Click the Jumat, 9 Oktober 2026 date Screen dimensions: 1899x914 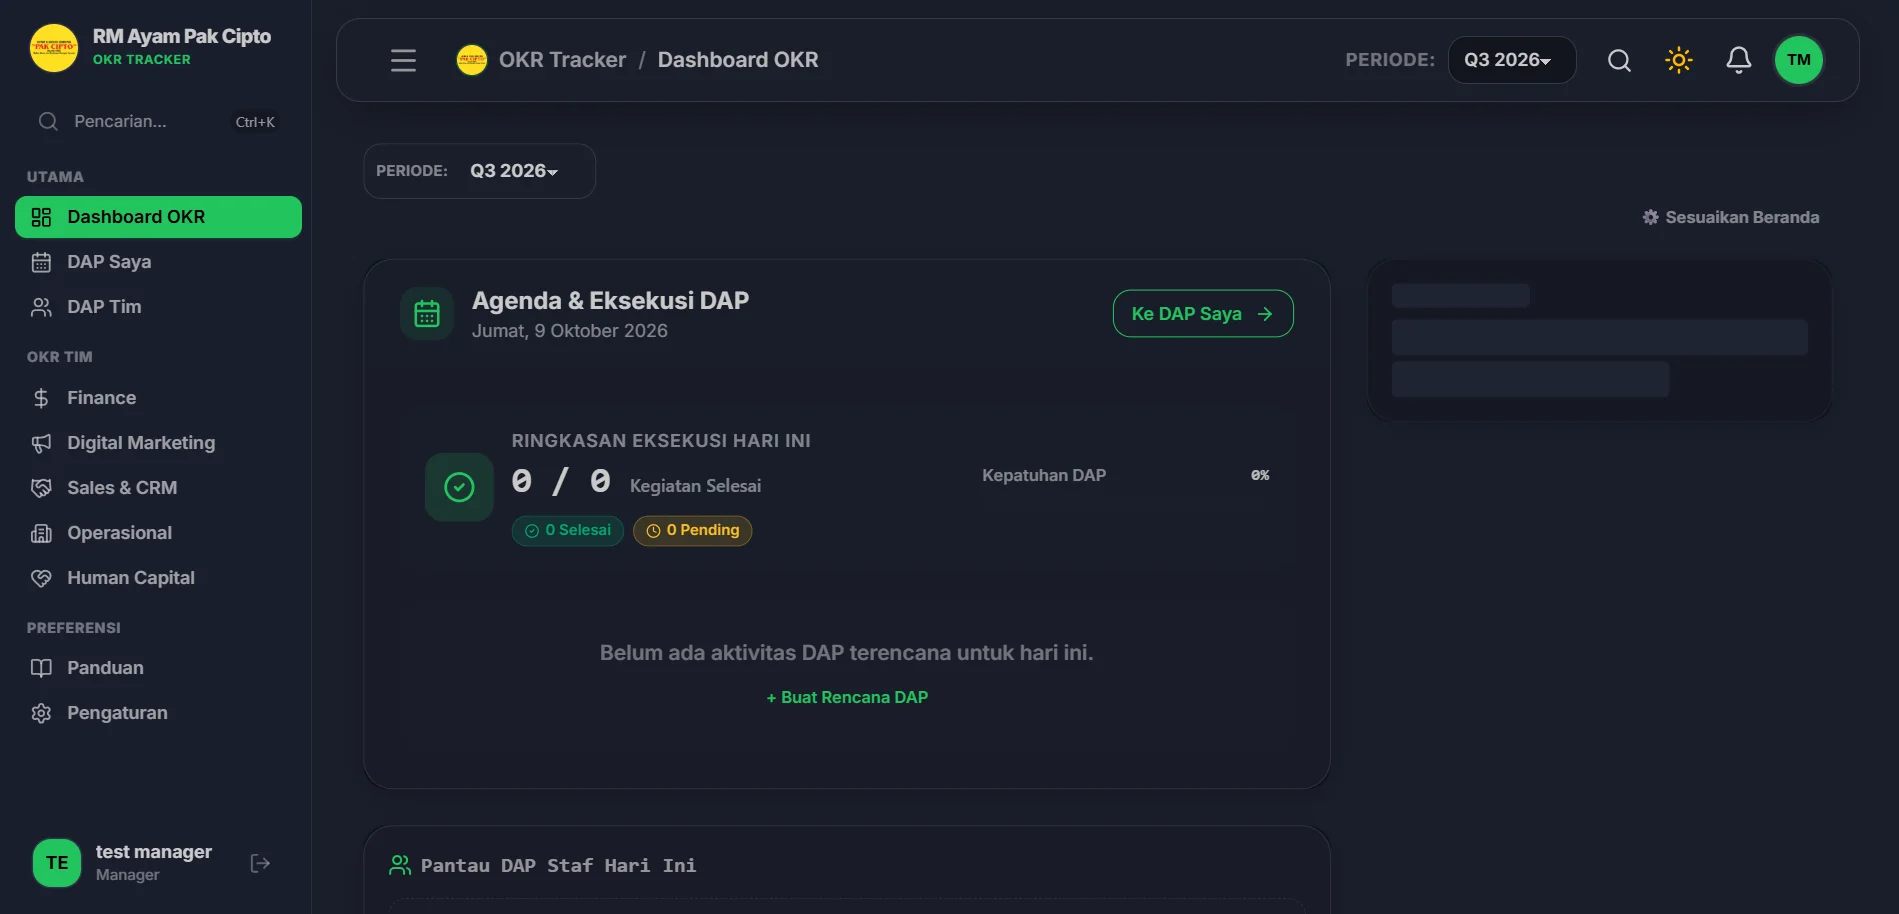click(x=570, y=331)
